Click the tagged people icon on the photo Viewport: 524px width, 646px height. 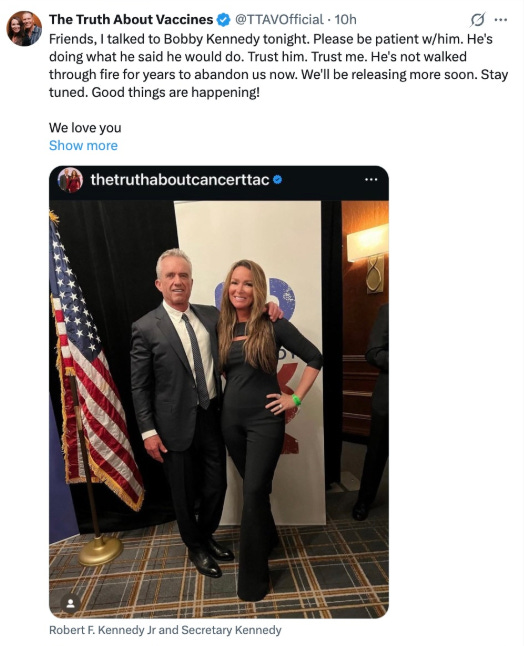pyautogui.click(x=70, y=604)
